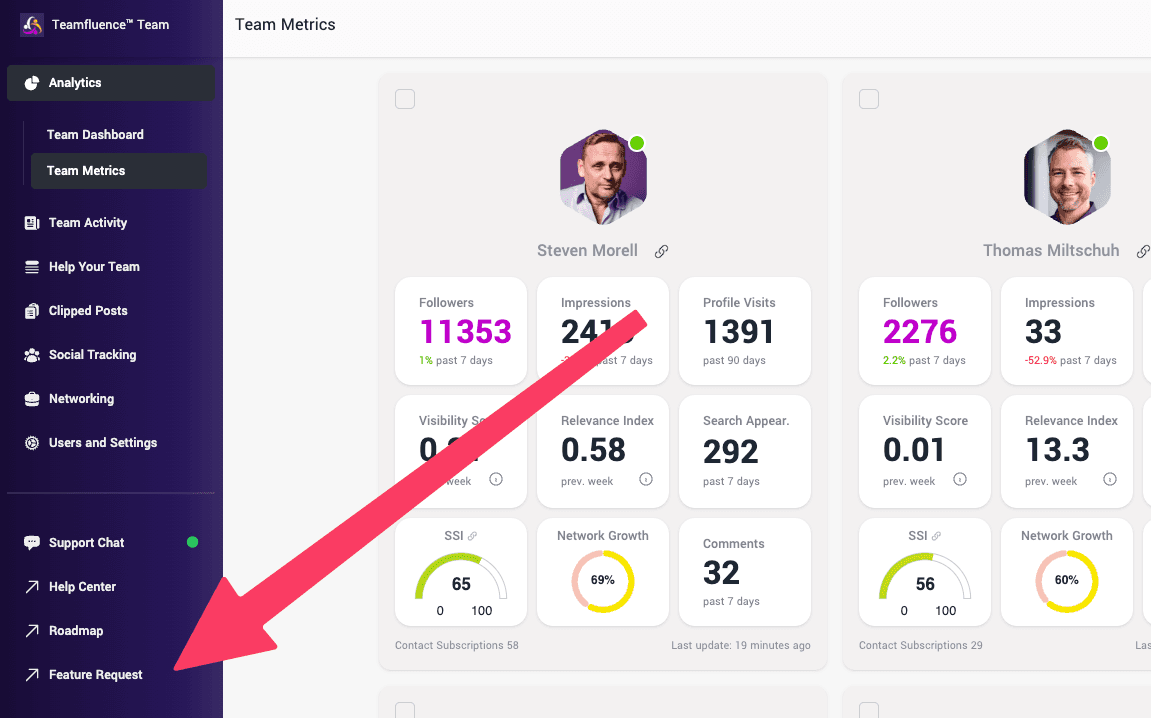Click link icon next to Steven Morell
The image size is (1151, 718).
661,251
